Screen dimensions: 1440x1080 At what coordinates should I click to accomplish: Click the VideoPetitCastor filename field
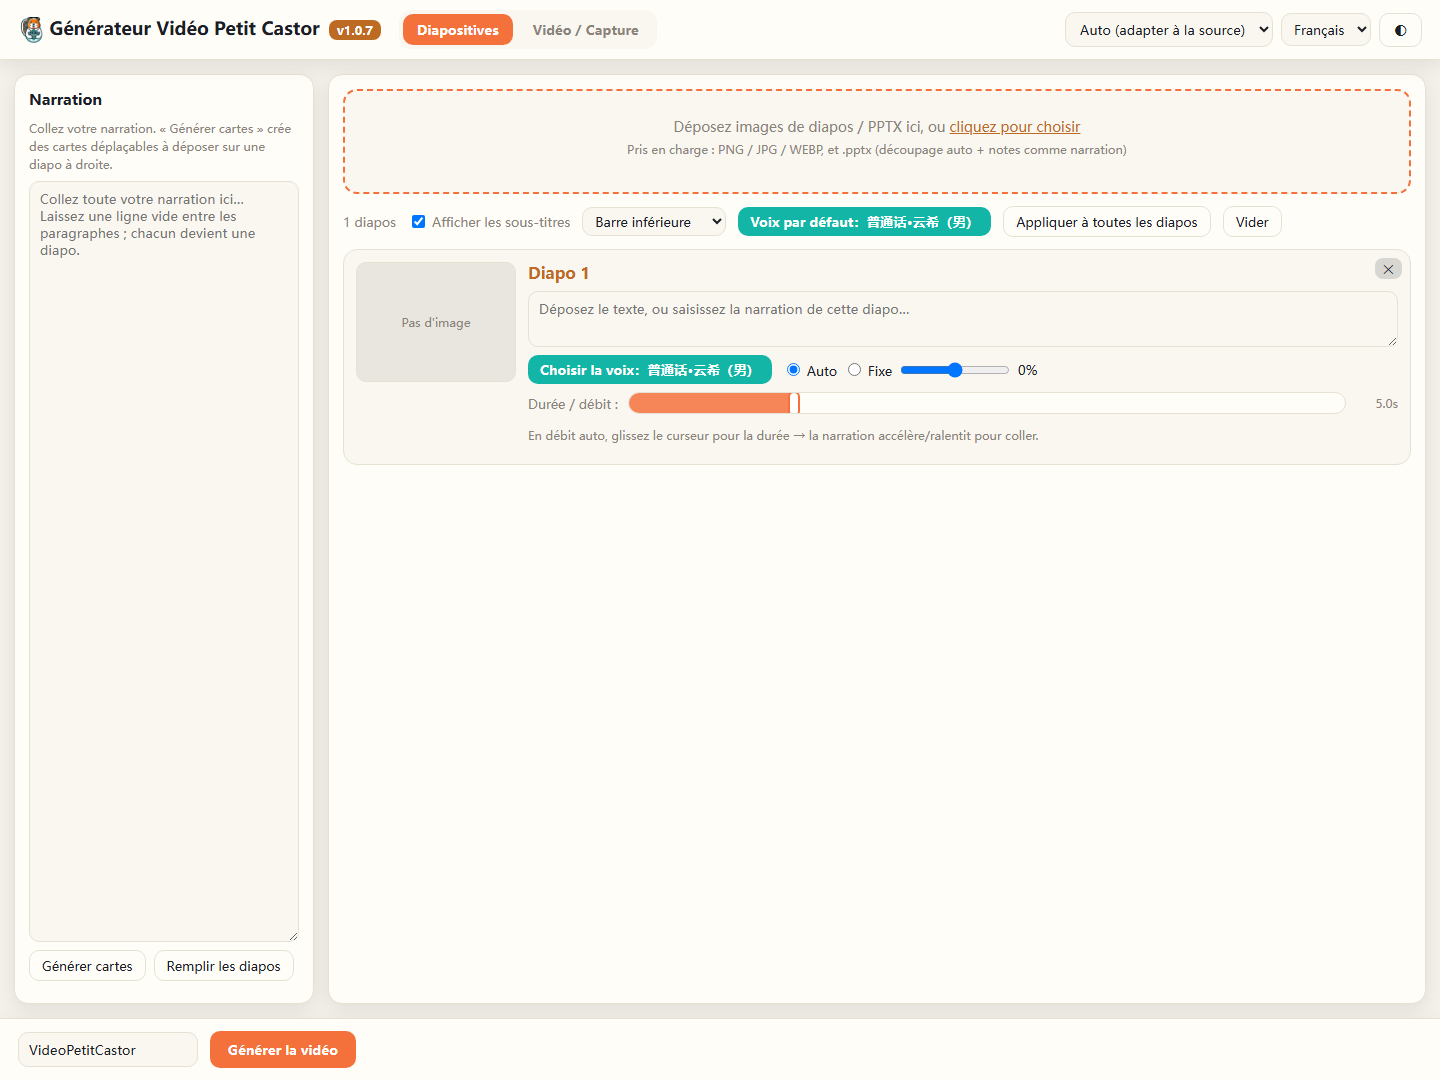pyautogui.click(x=108, y=1050)
